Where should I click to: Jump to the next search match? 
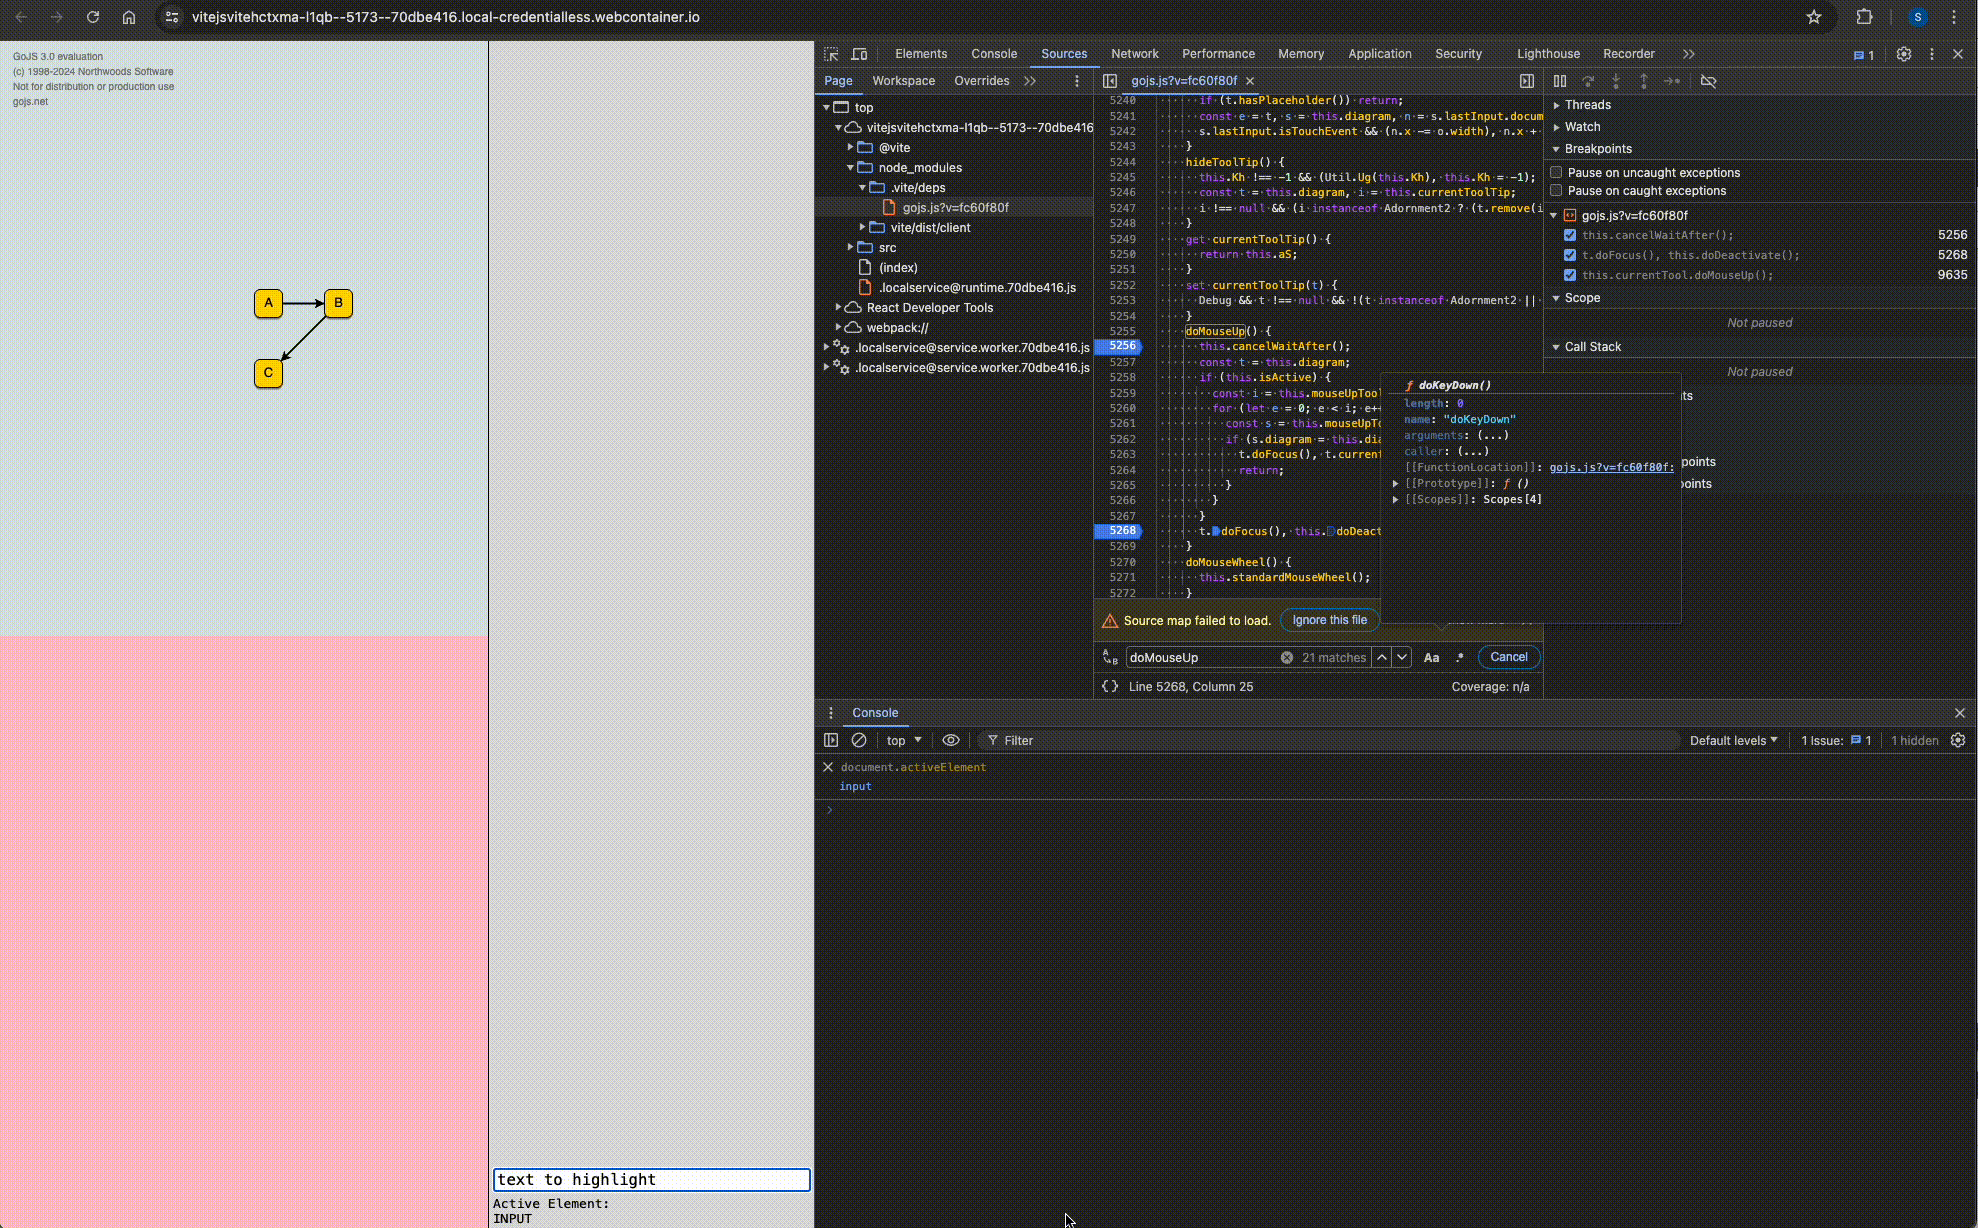(1402, 657)
